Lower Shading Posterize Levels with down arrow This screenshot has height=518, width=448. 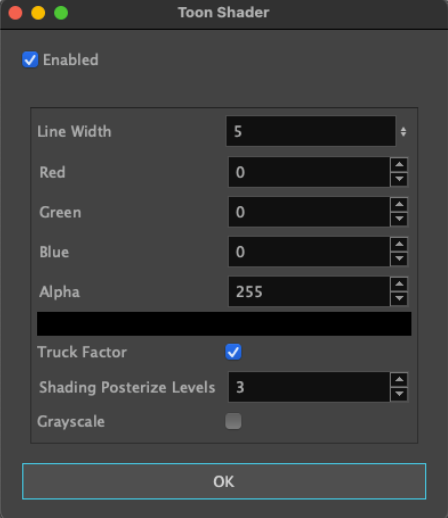click(399, 394)
